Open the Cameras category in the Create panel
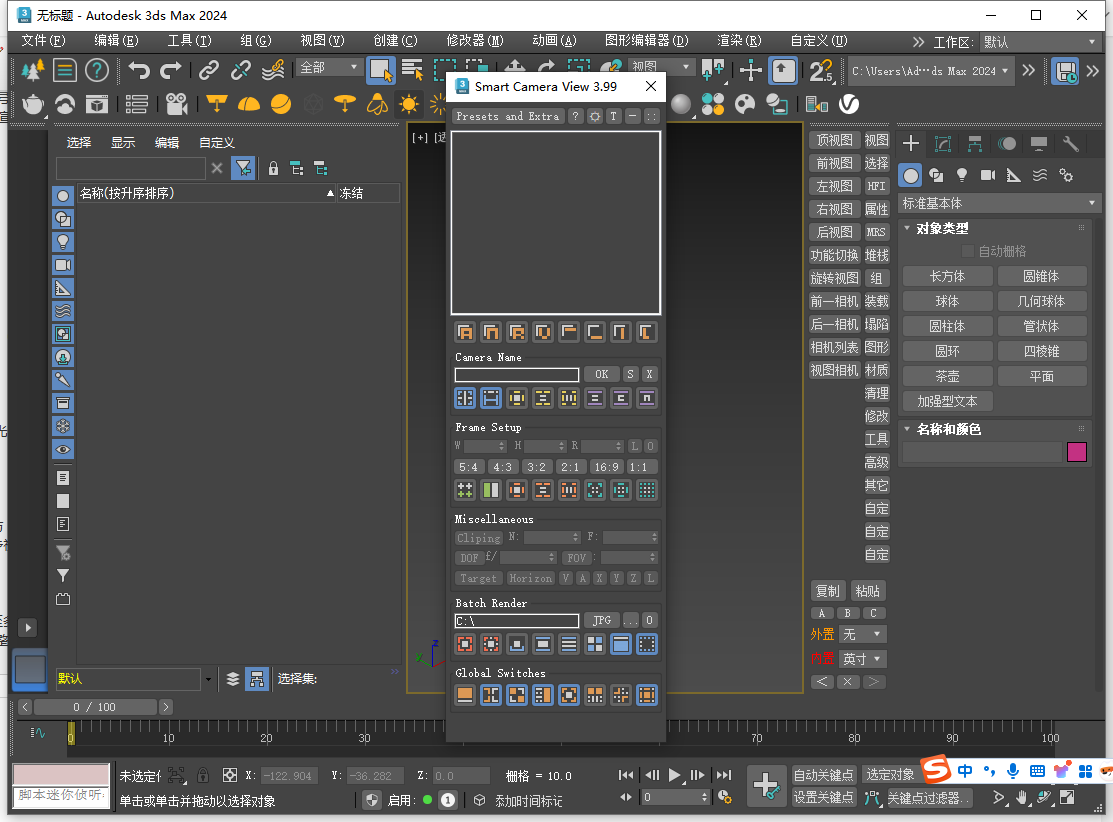Screen dimensions: 1113x822 [987, 175]
